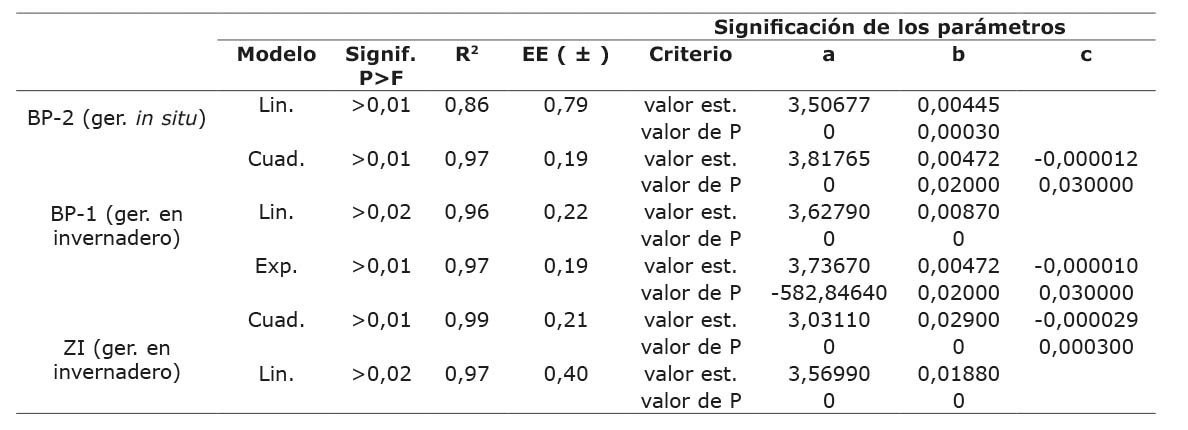The height and width of the screenshot is (430, 1188).
Task: Select the a value 3,81765
Action: tap(828, 159)
